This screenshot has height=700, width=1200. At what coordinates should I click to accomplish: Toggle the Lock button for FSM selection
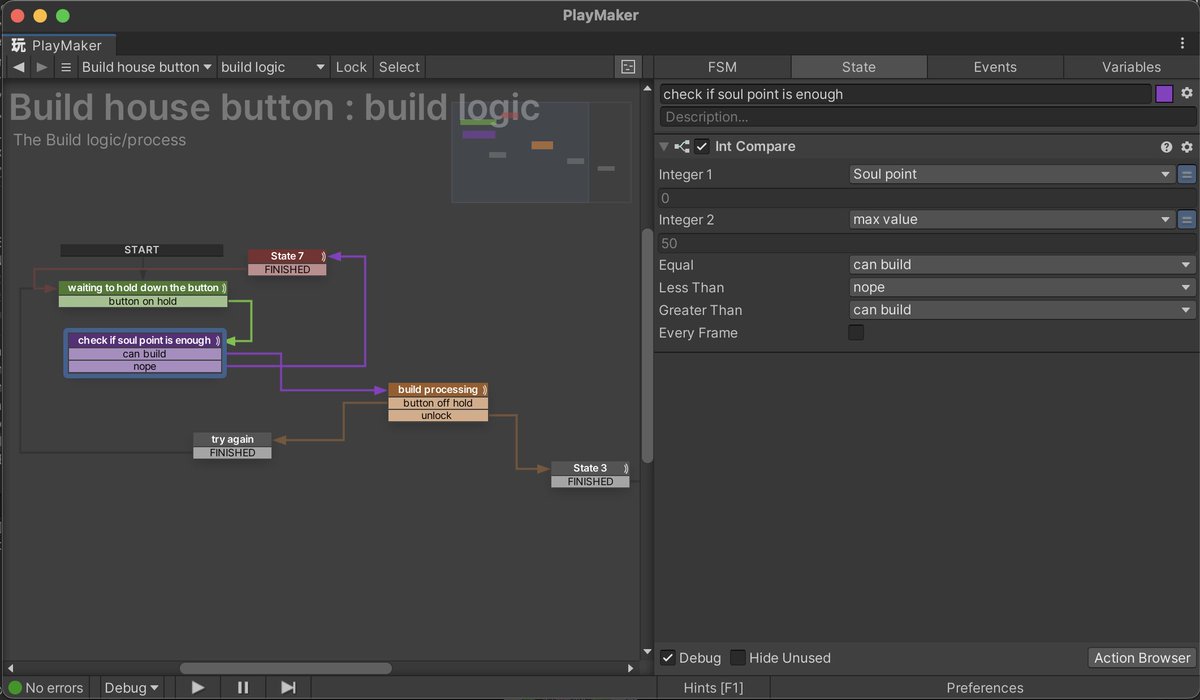pyautogui.click(x=351, y=67)
